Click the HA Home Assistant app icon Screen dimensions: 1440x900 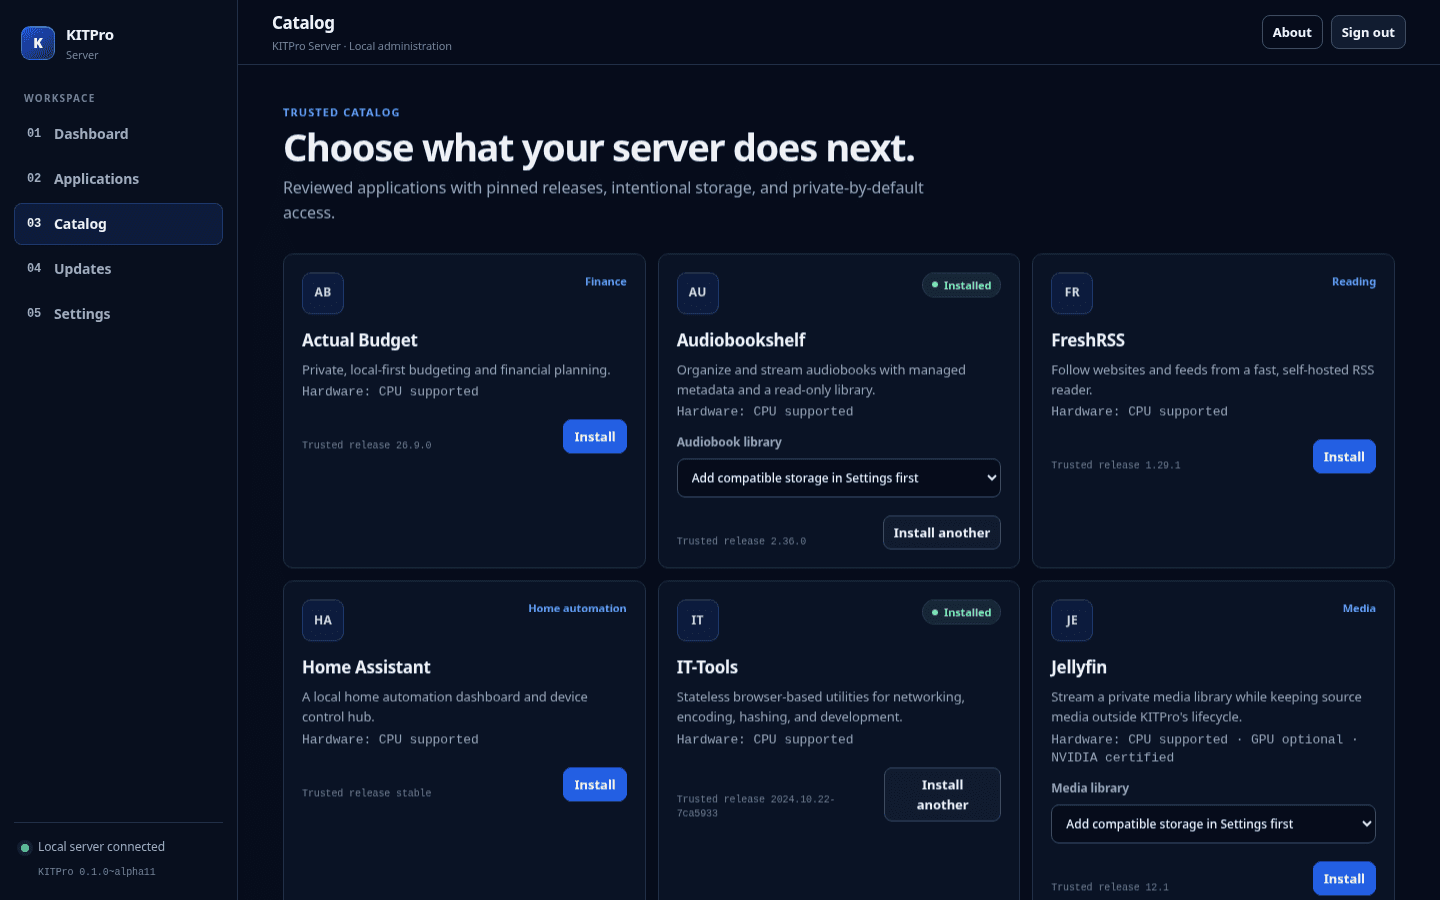point(323,620)
